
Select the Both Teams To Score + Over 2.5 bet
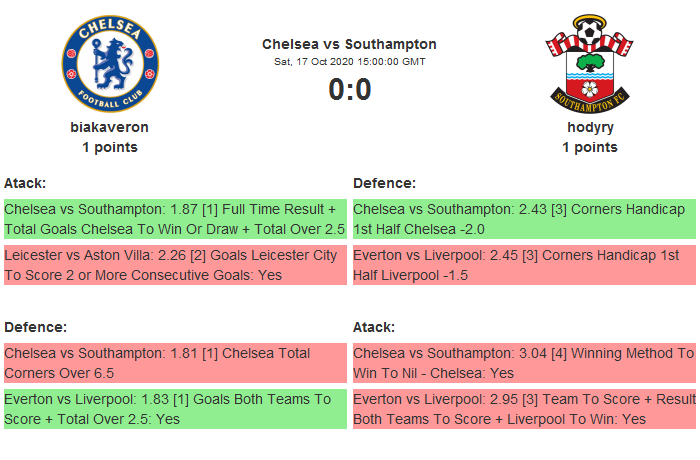tap(175, 409)
